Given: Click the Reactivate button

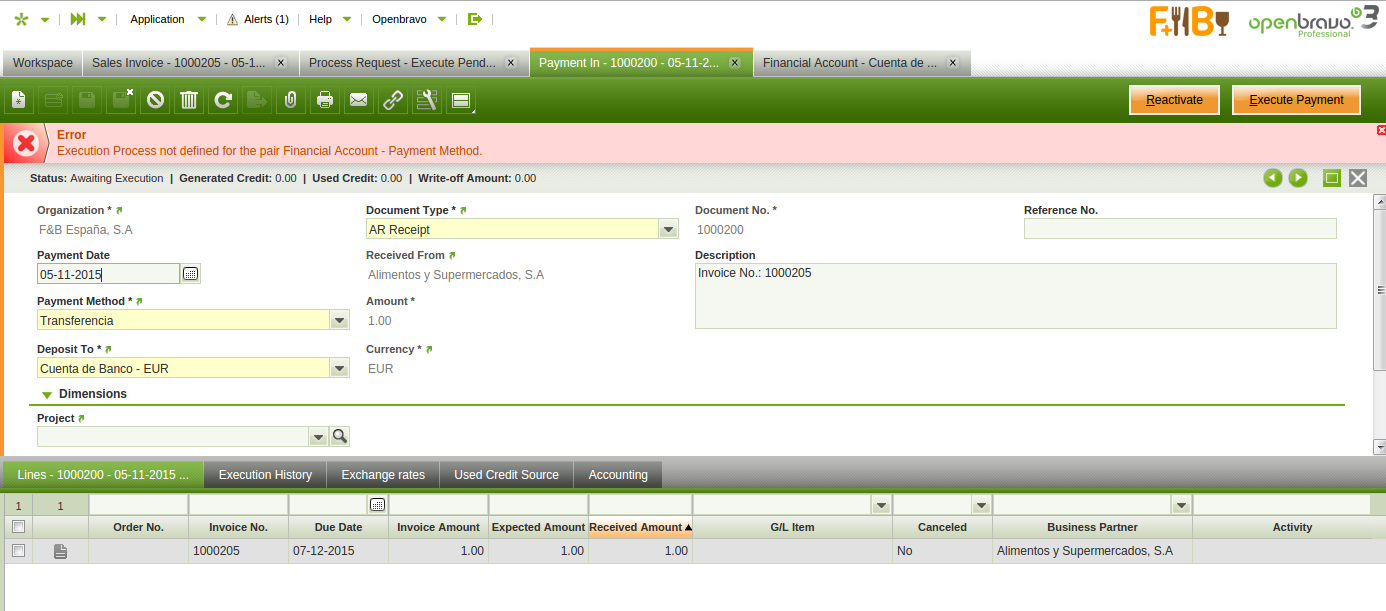Looking at the screenshot, I should 1174,100.
